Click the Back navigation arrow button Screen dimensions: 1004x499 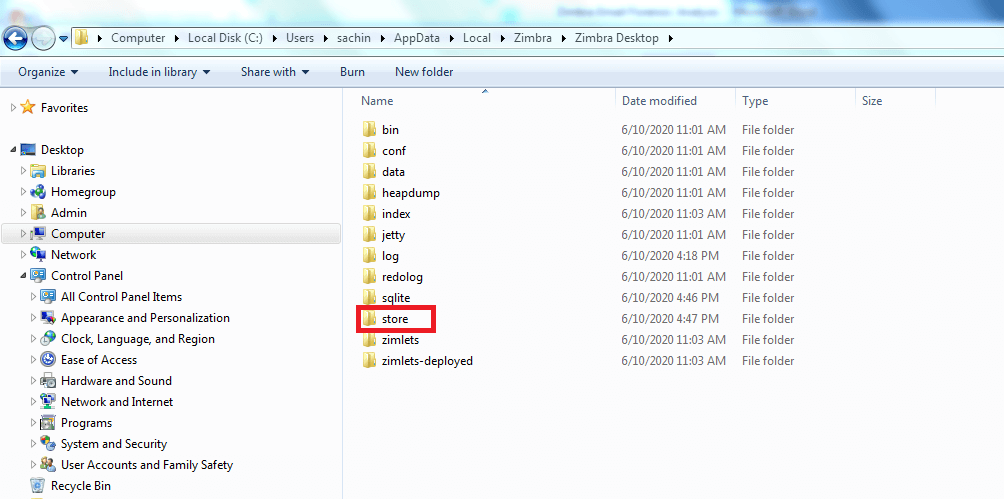[15, 38]
